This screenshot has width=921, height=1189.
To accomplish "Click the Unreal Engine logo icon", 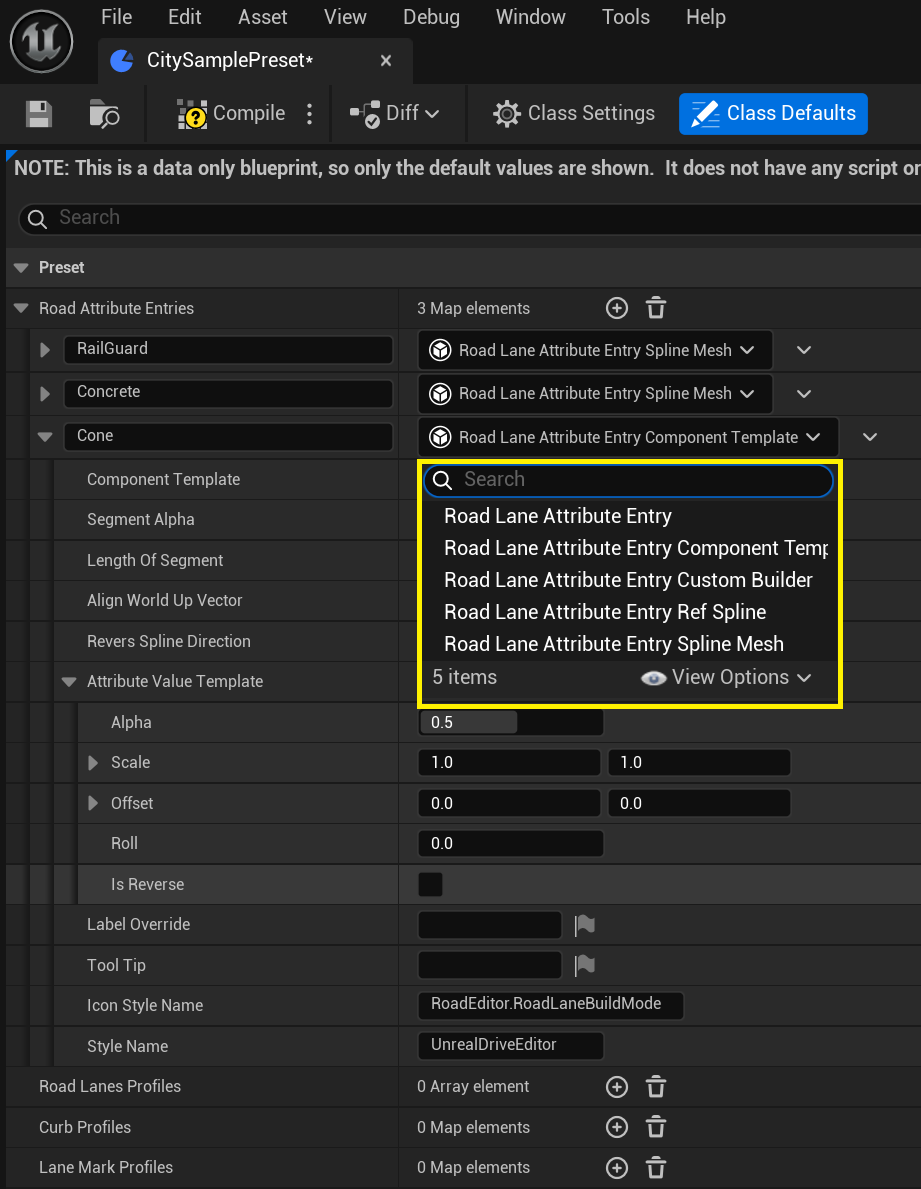I will click(42, 41).
